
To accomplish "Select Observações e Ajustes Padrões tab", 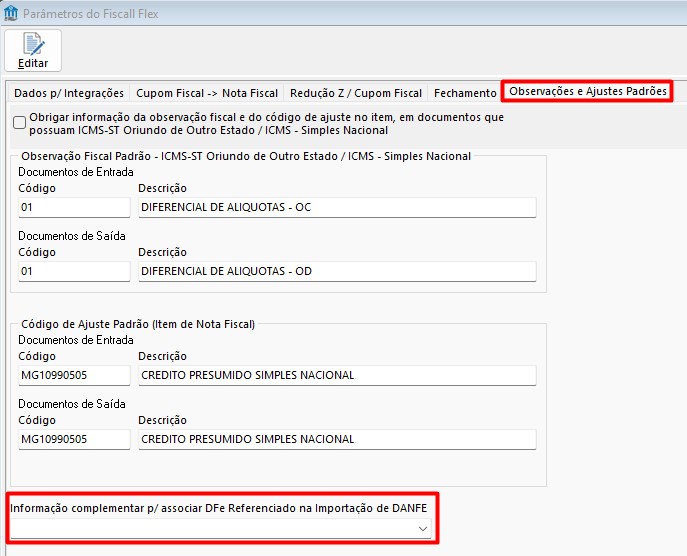I will [588, 91].
